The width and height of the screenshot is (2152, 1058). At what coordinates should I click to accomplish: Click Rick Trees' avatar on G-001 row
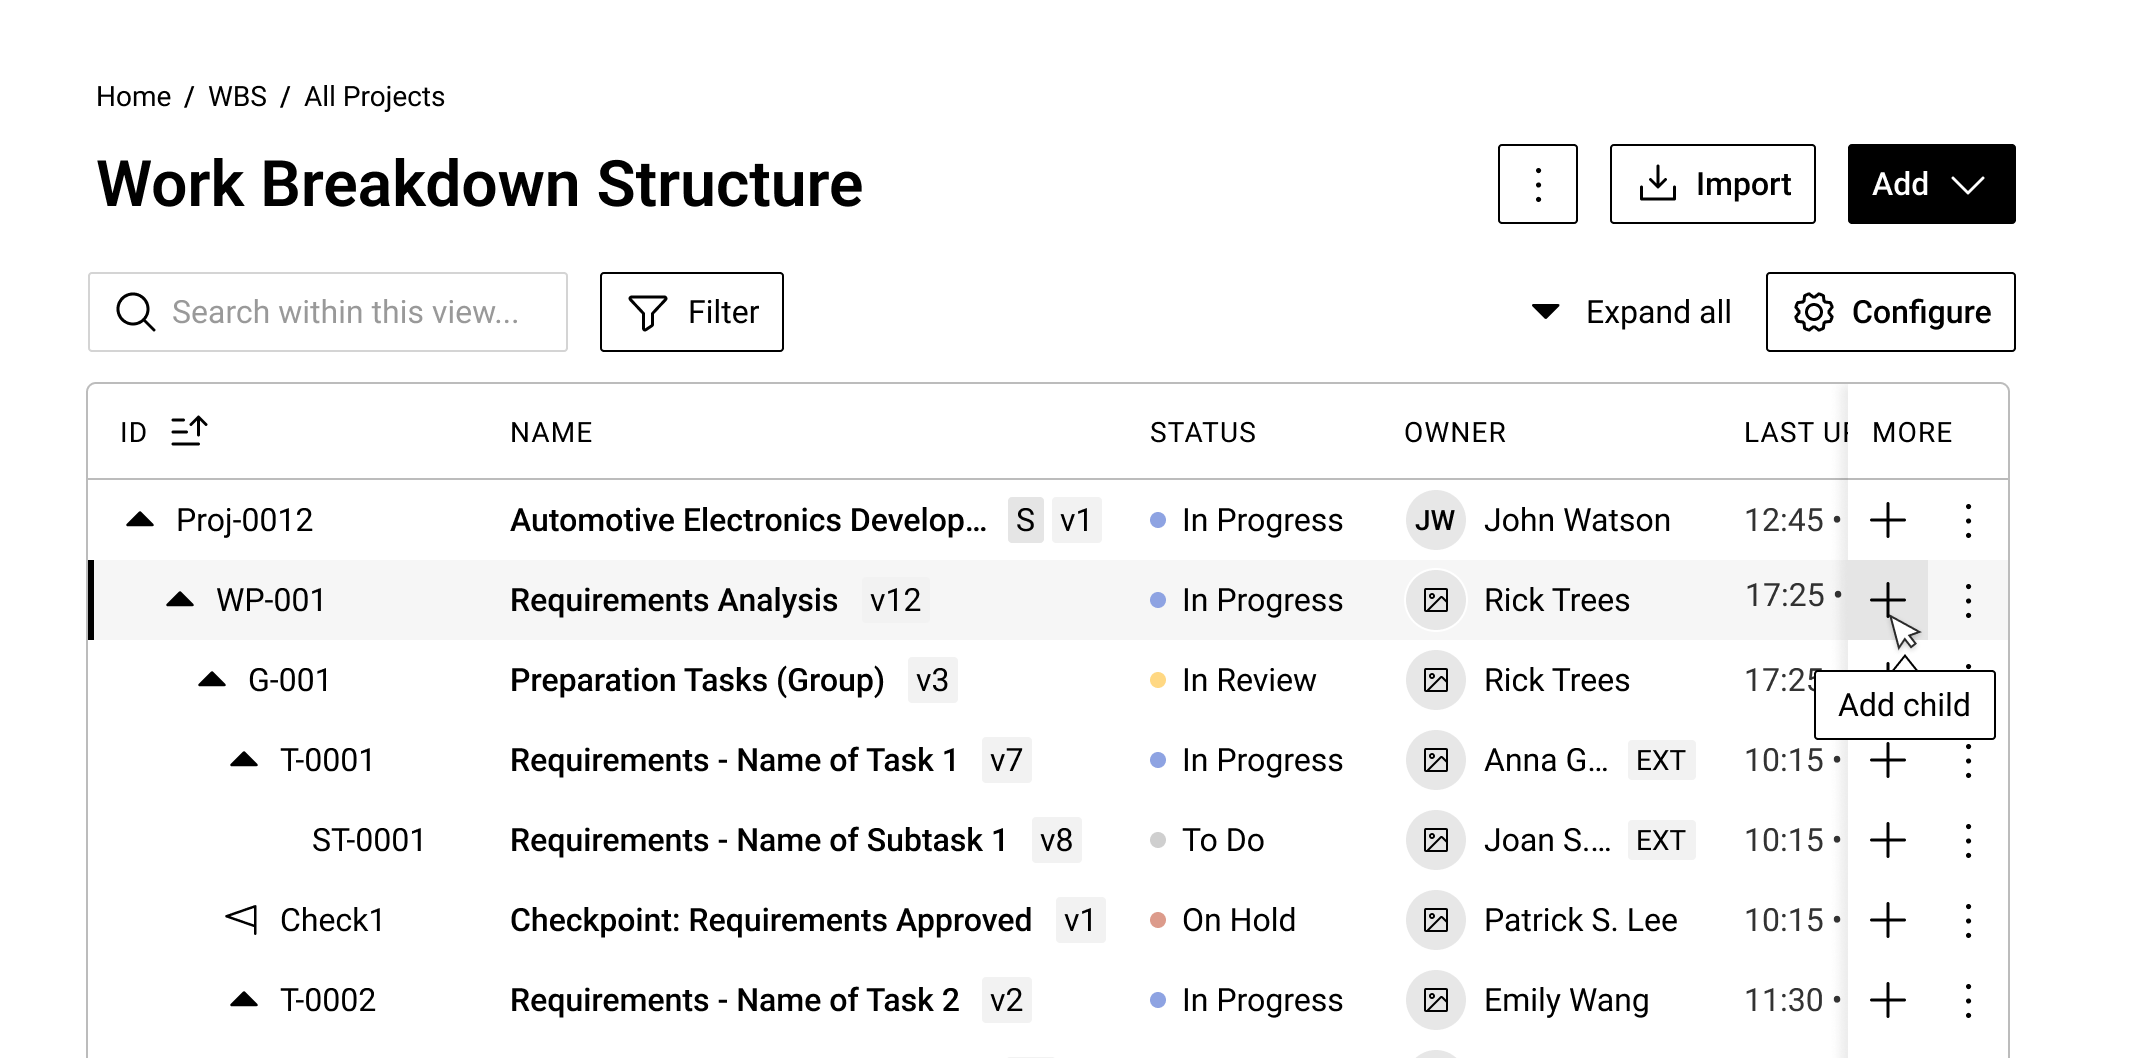point(1435,680)
